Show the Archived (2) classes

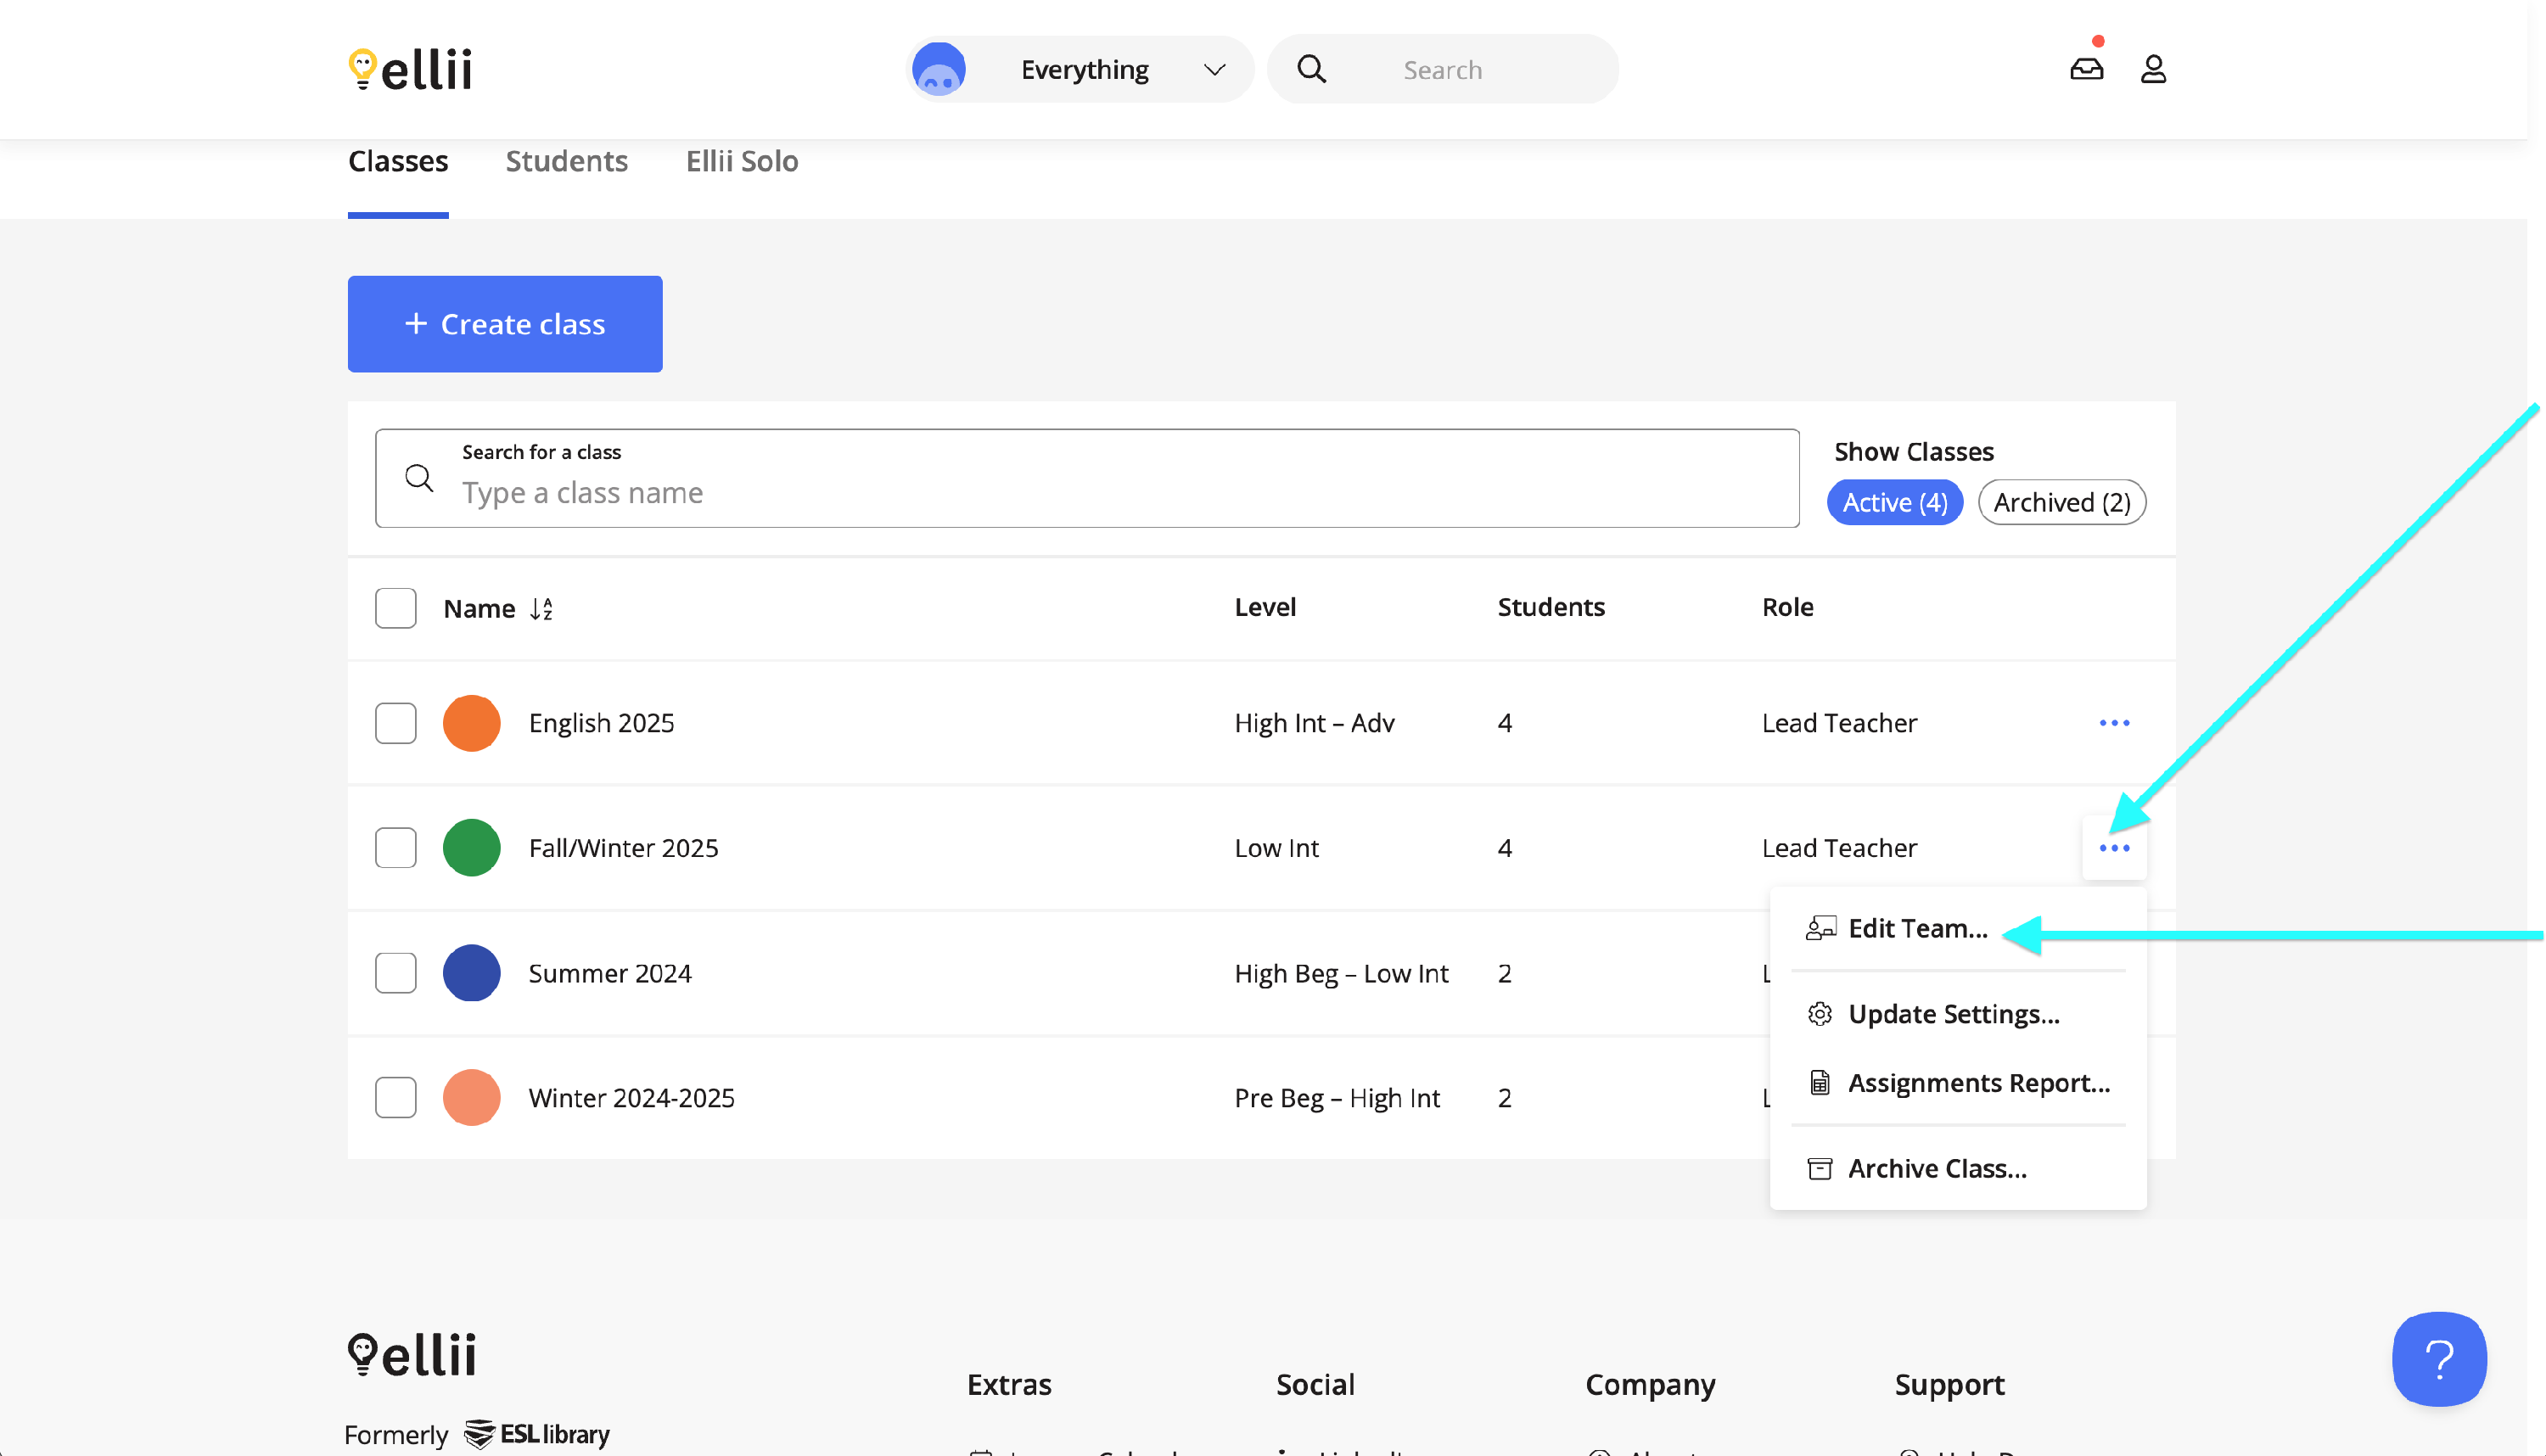pos(2061,502)
